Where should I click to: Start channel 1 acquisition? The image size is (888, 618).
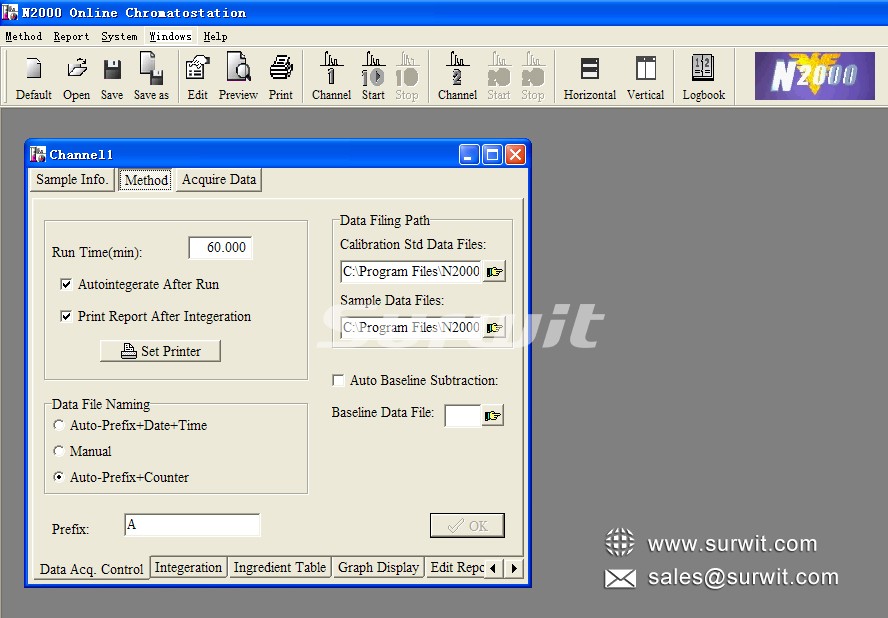pyautogui.click(x=373, y=77)
